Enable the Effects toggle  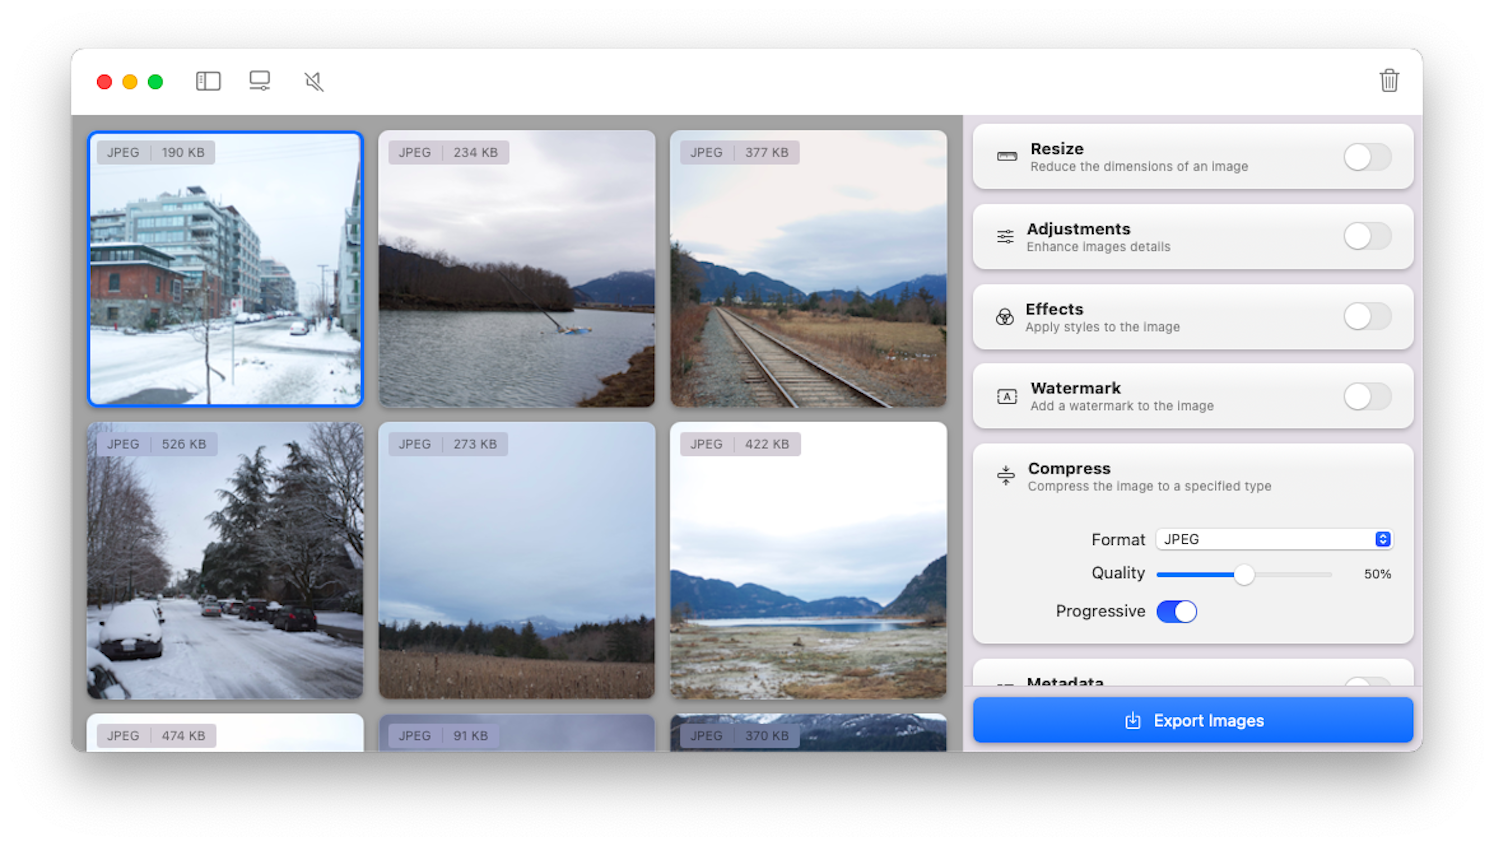[1366, 316]
